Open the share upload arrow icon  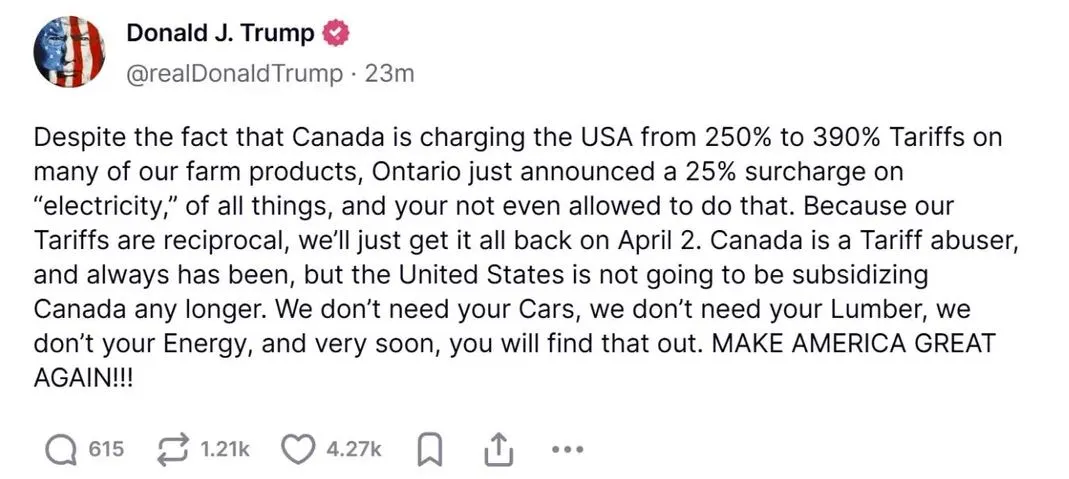(498, 450)
